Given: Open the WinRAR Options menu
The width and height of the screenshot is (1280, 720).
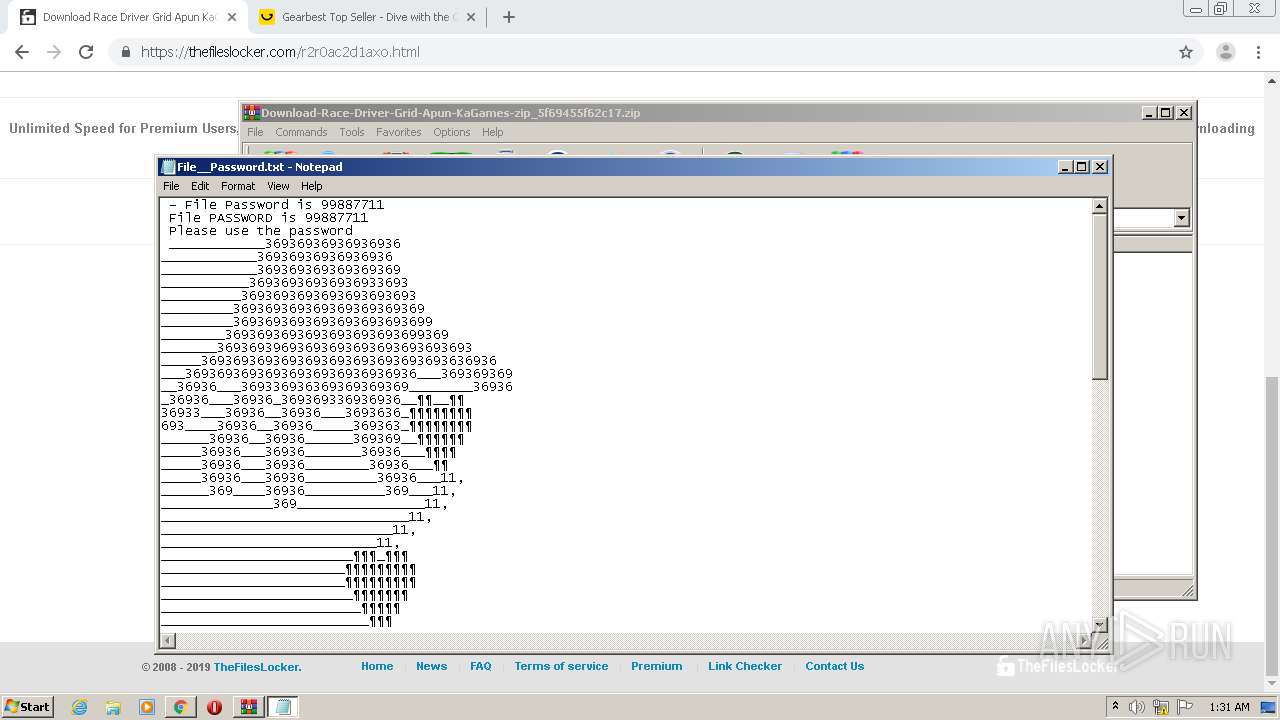Looking at the screenshot, I should [x=451, y=132].
